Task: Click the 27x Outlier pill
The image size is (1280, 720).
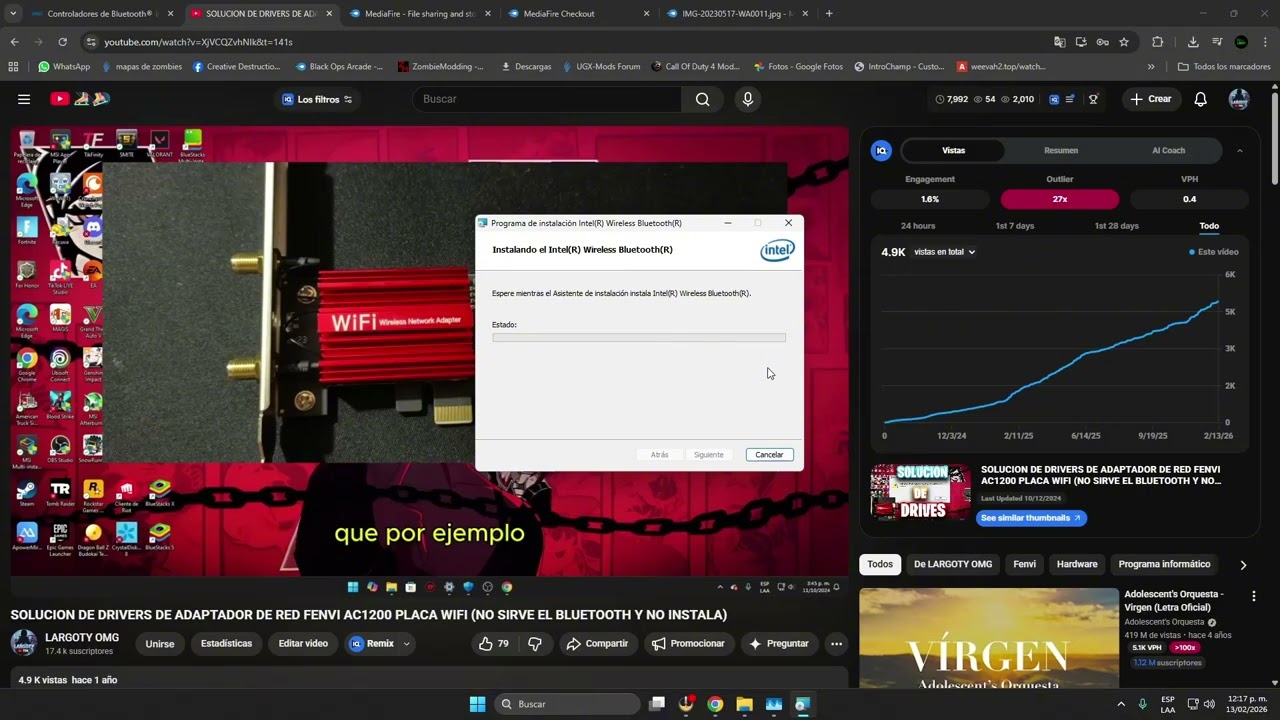Action: pyautogui.click(x=1060, y=199)
